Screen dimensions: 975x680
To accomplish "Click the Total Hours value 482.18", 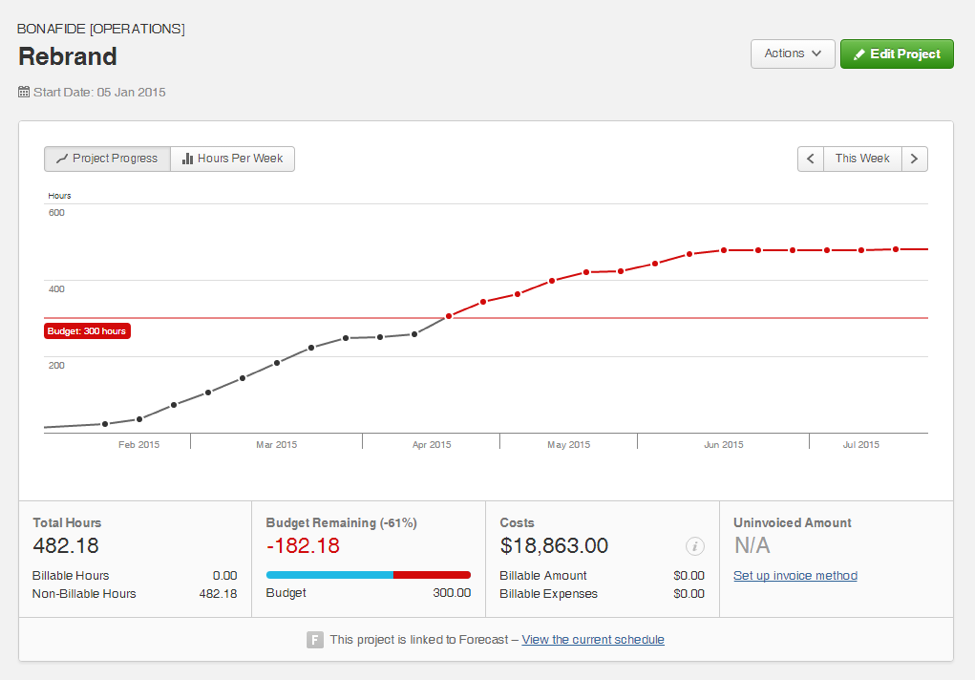I will [x=66, y=546].
